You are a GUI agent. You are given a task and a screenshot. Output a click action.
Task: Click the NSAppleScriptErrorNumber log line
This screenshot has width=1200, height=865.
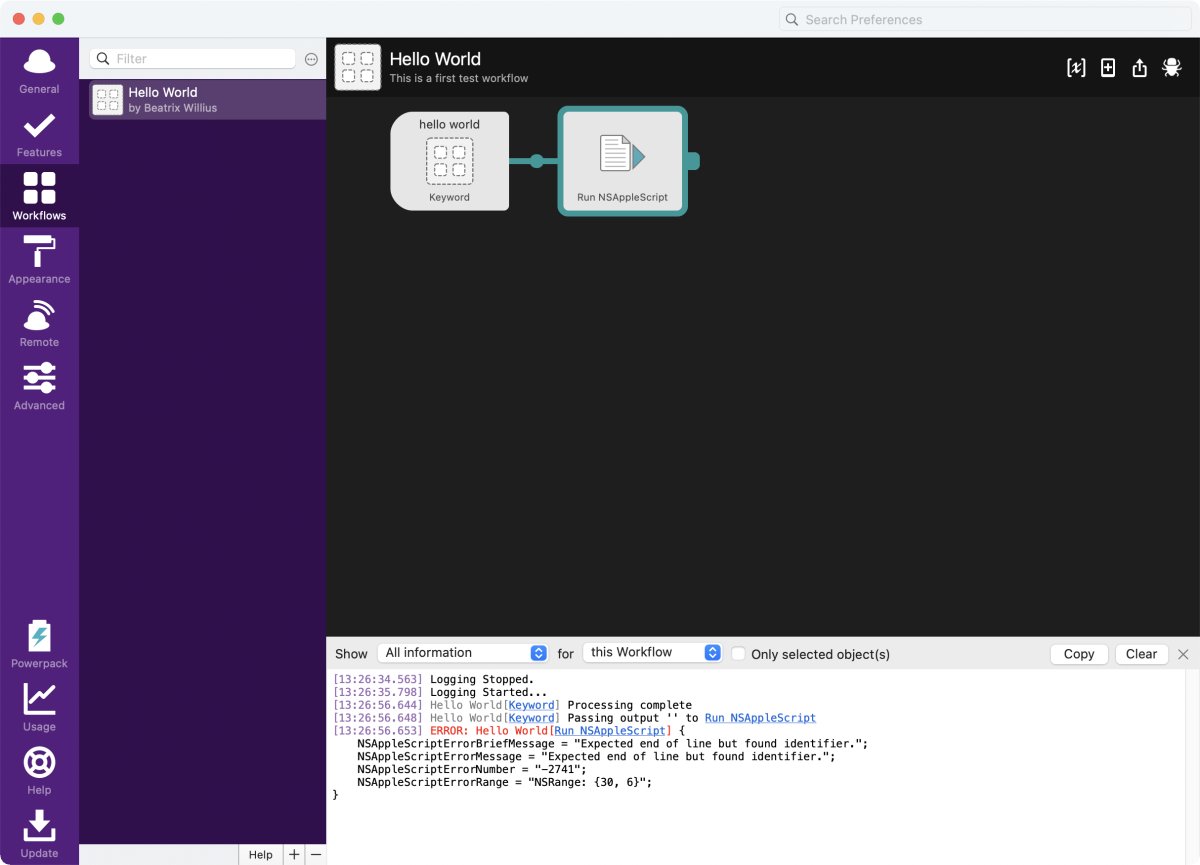472,769
